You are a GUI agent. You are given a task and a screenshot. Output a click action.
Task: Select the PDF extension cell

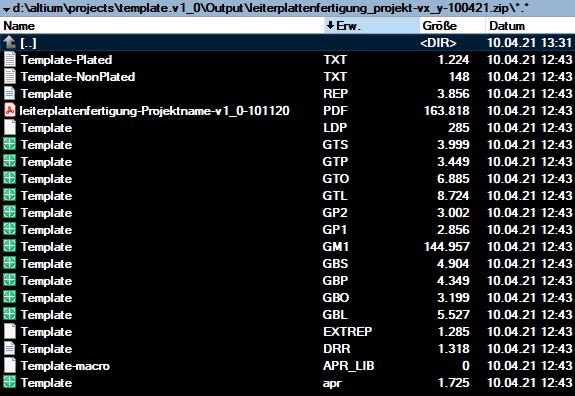click(x=335, y=111)
